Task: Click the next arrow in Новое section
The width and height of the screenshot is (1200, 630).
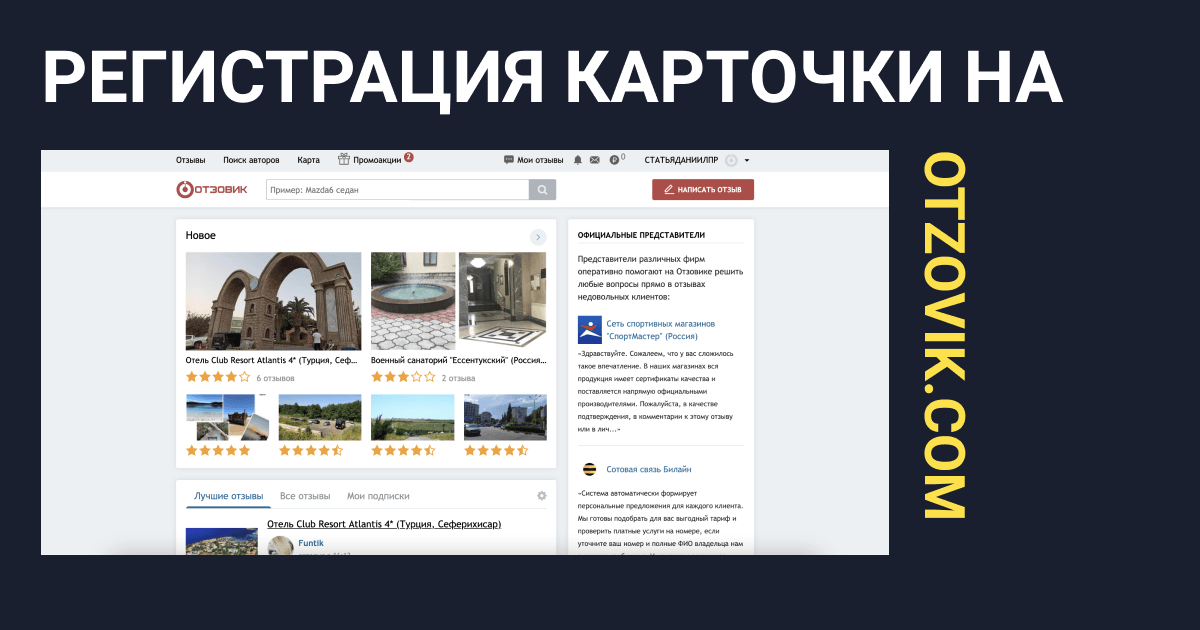Action: (538, 237)
